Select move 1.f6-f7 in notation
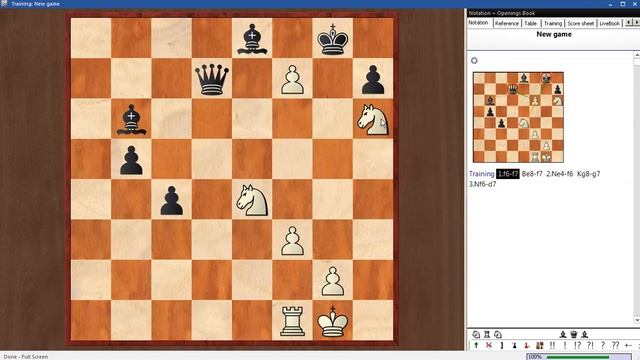 tap(508, 174)
